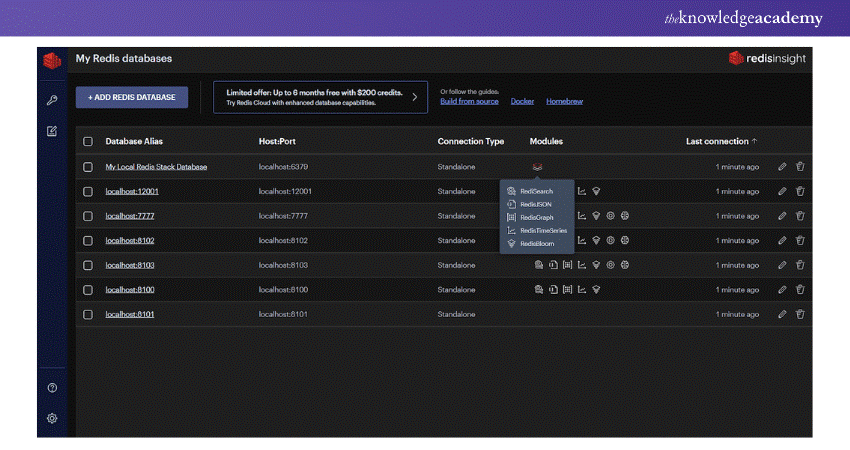Click RedisBloom in the modules popup

click(537, 243)
